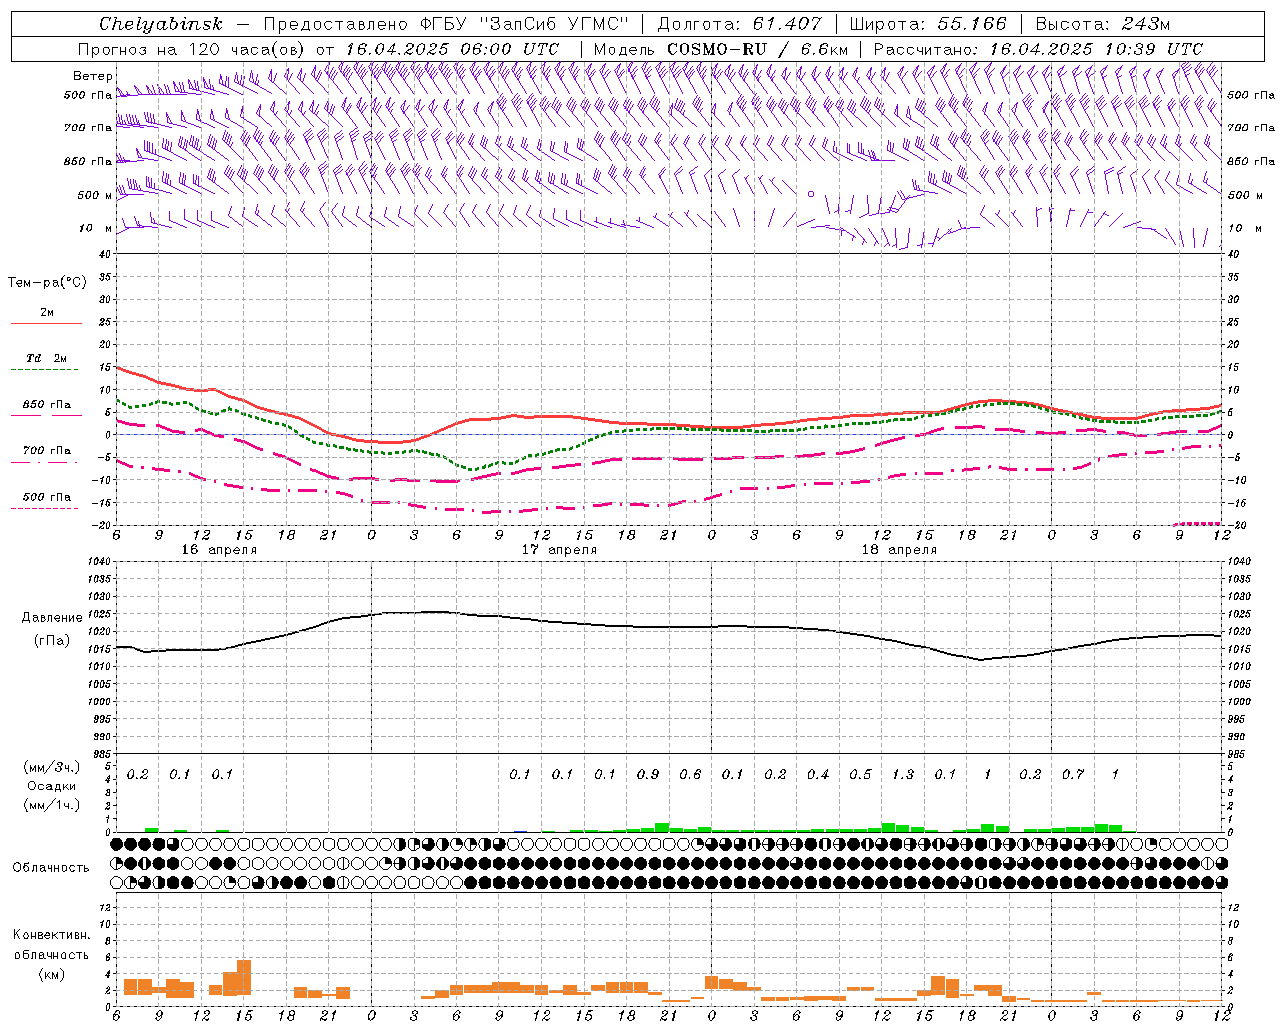Click the 'Ветер' wind panel label
Viewport: 1280px width, 1024px height.
click(x=93, y=76)
